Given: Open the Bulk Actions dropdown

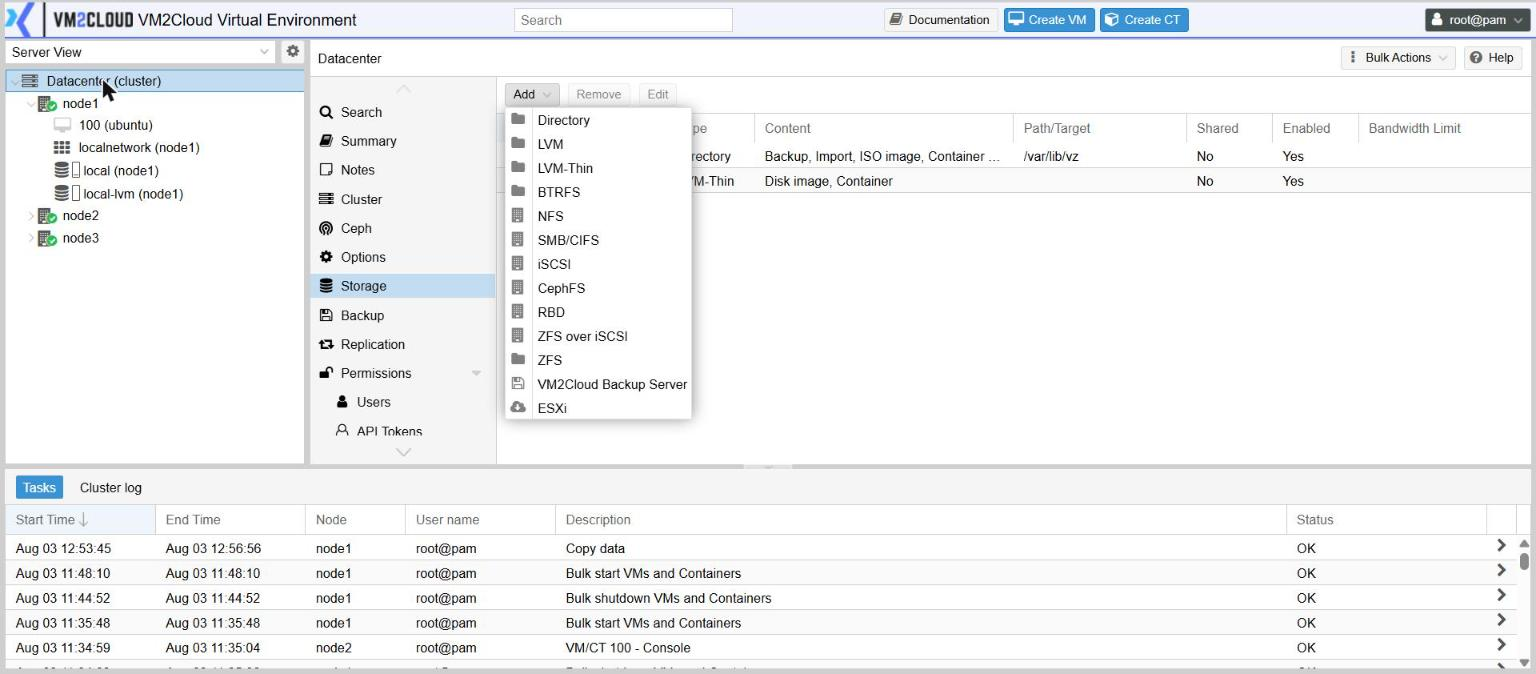Looking at the screenshot, I should coord(1398,58).
